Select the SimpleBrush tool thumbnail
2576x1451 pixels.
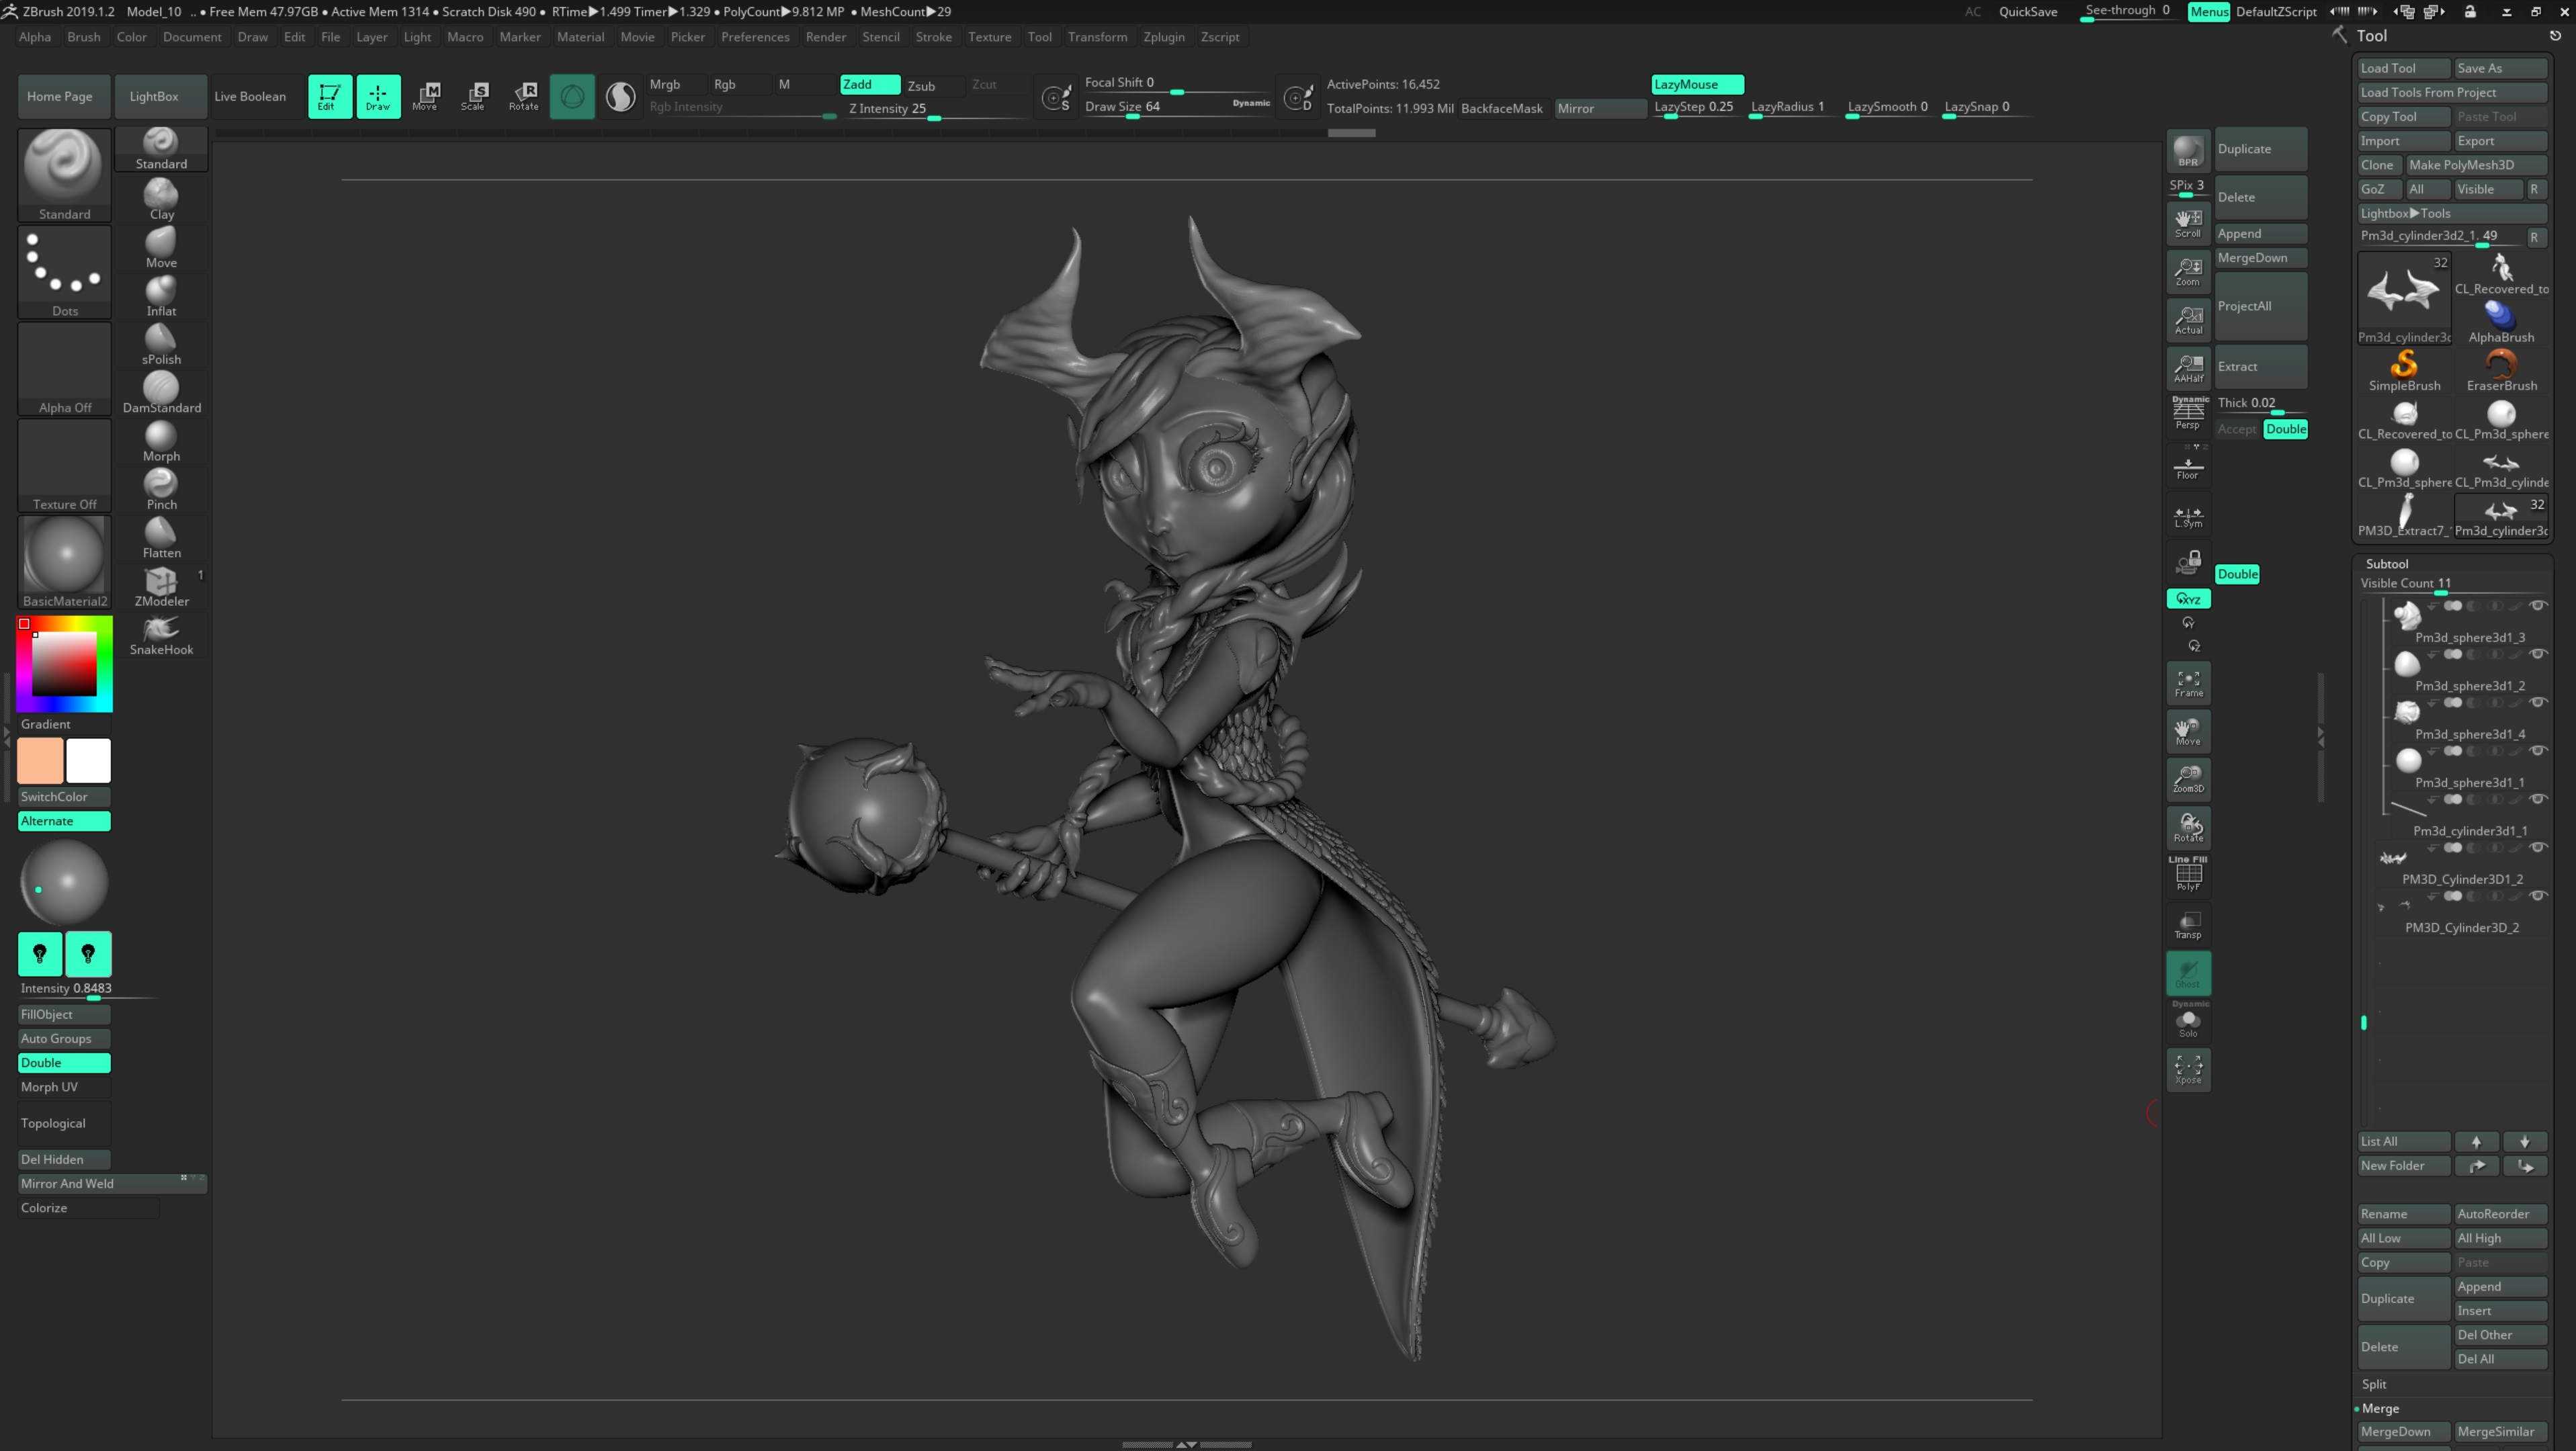(x=2404, y=370)
